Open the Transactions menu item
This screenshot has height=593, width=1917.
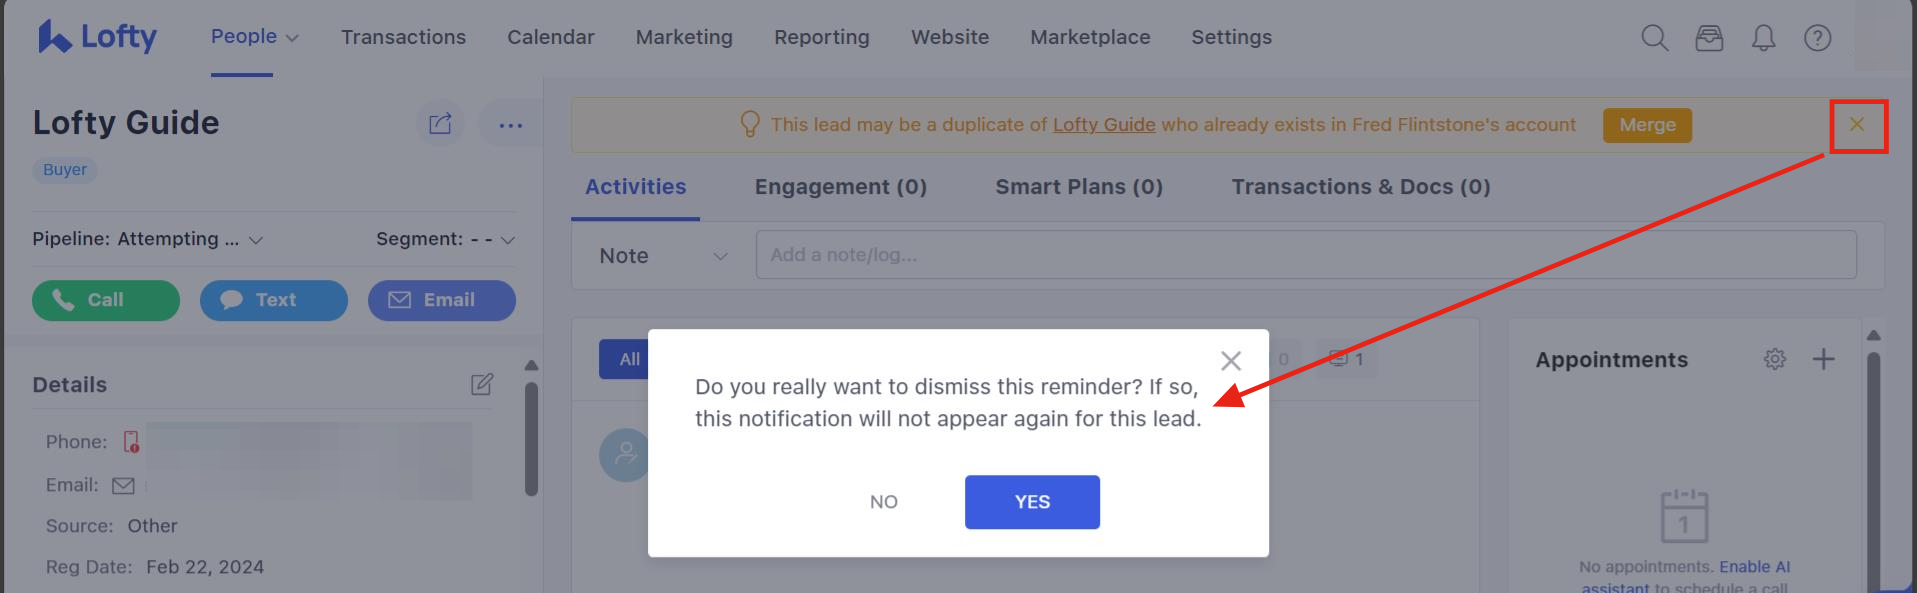pyautogui.click(x=403, y=37)
